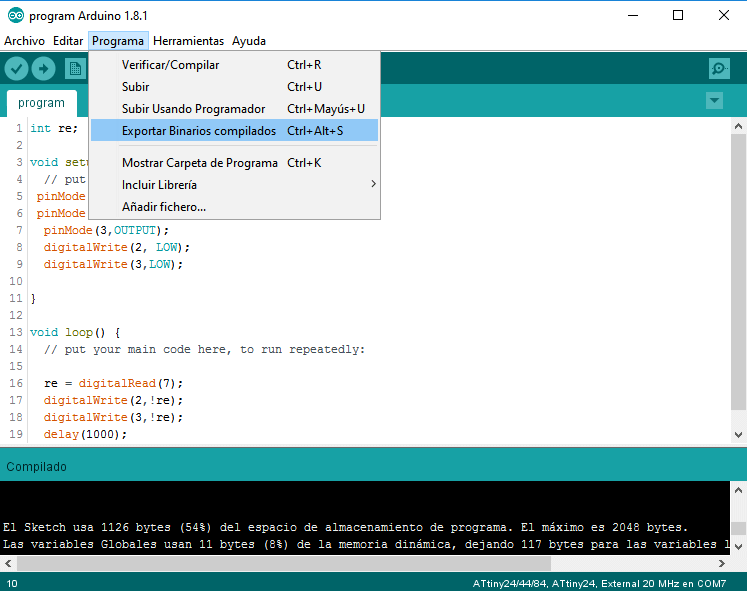Click console scrollbar up arrow
Viewport: 747px width, 591px height.
738,490
